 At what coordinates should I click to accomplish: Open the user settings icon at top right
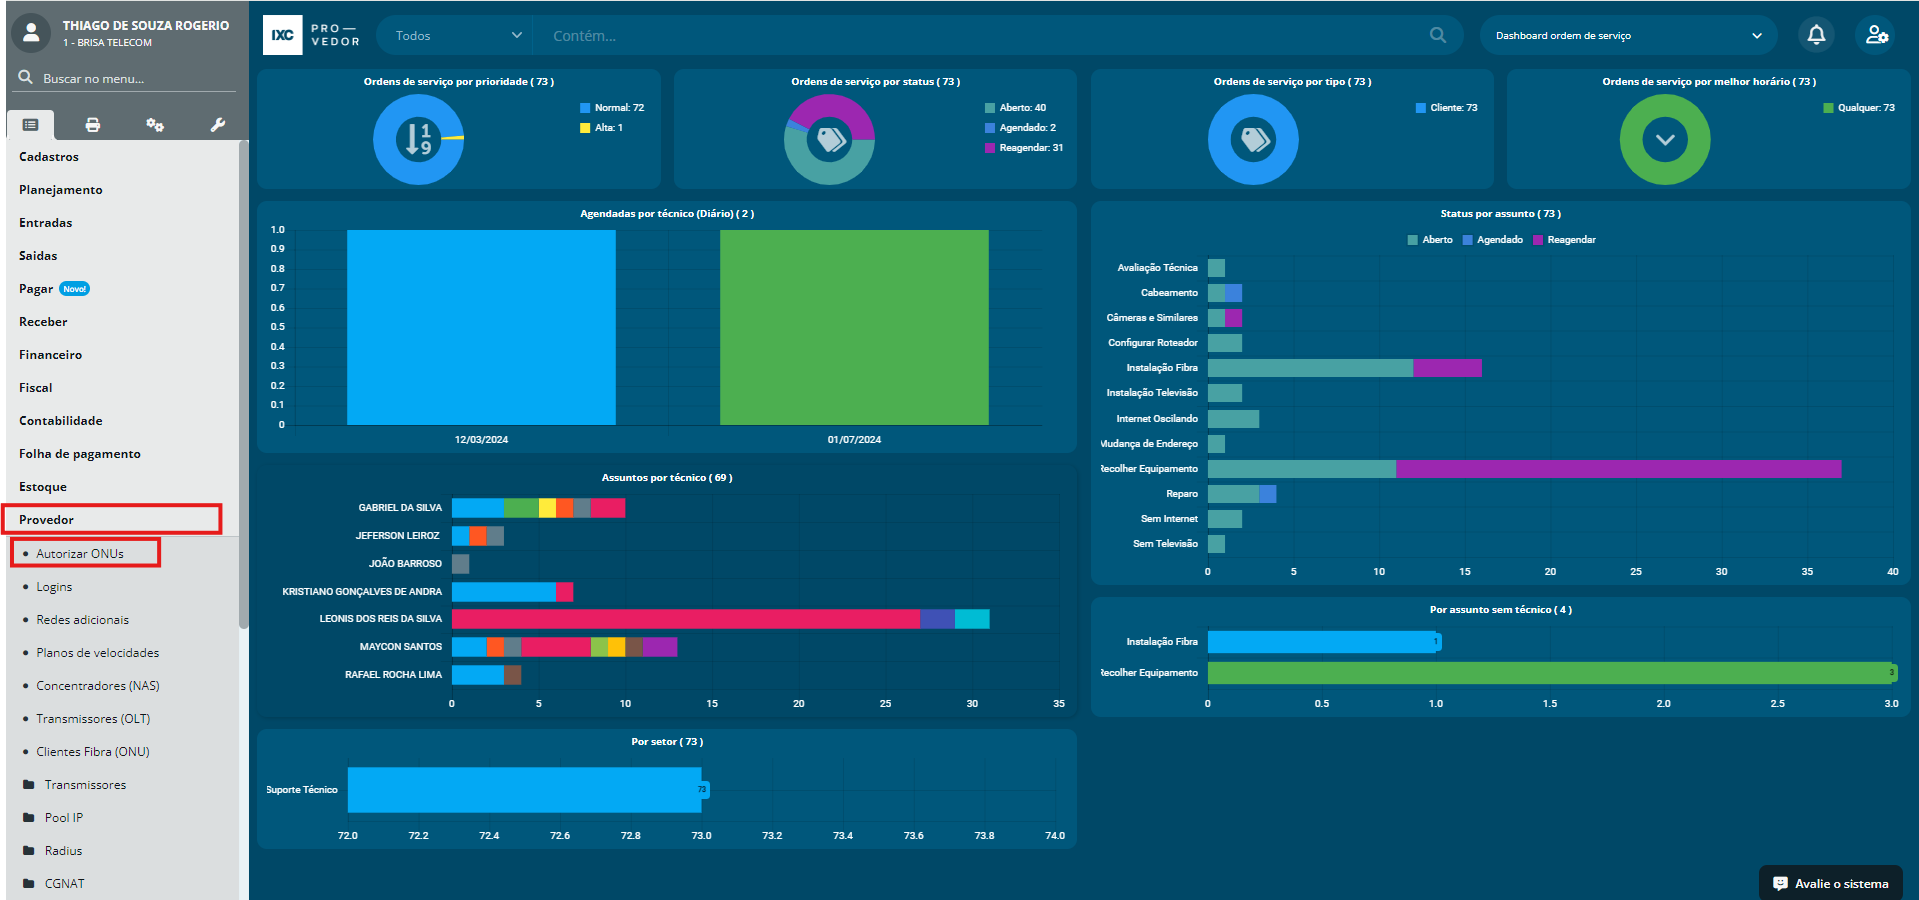pyautogui.click(x=1877, y=35)
